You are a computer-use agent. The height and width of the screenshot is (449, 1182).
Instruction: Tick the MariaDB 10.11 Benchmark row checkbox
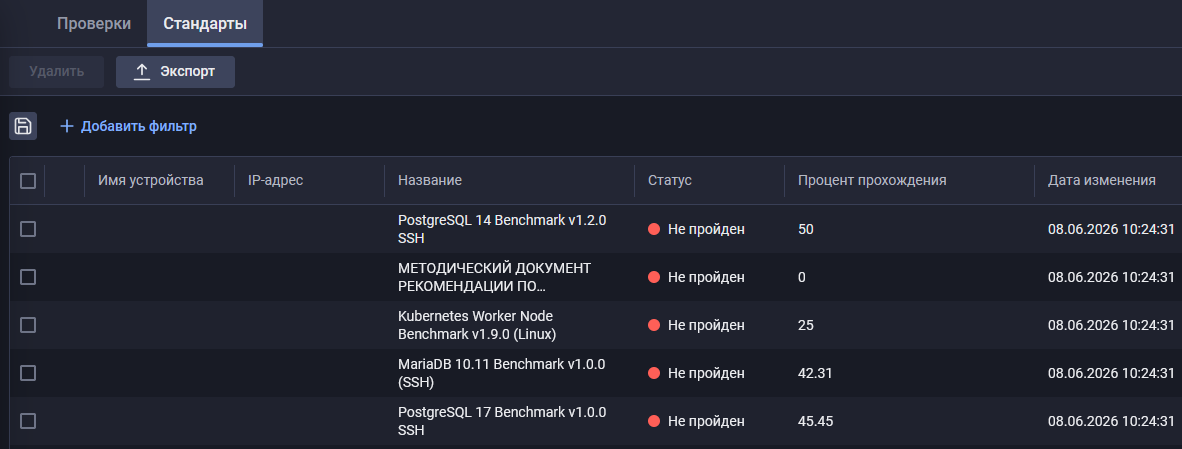[x=28, y=373]
